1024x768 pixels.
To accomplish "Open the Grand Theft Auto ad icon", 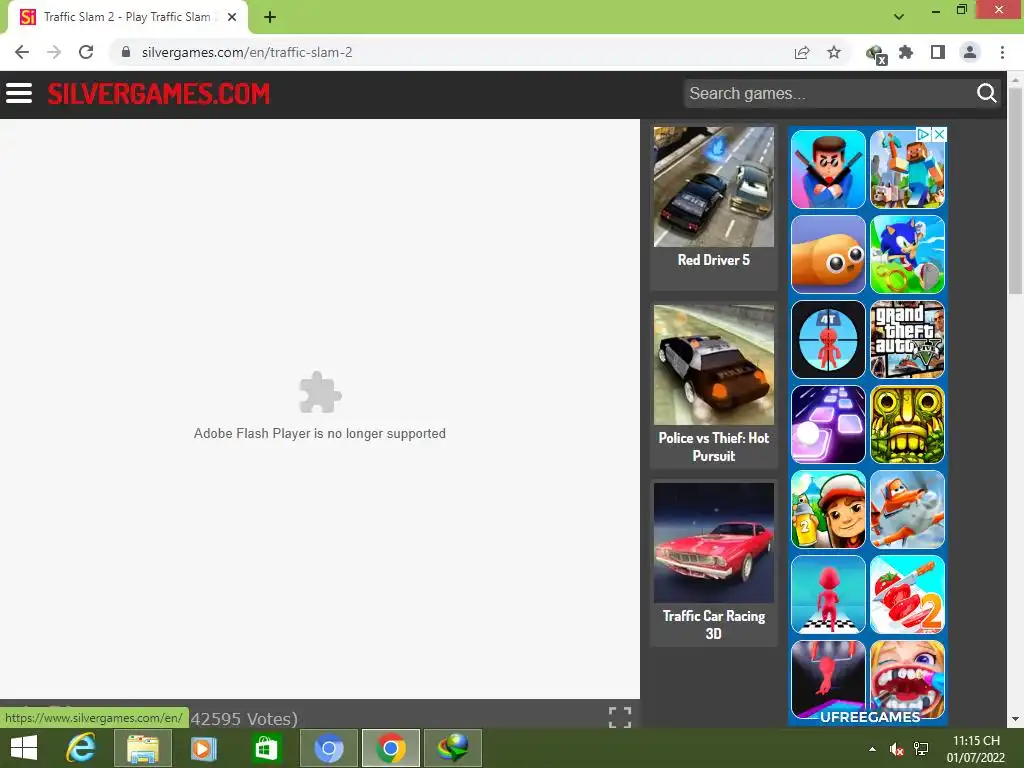I will (x=907, y=339).
